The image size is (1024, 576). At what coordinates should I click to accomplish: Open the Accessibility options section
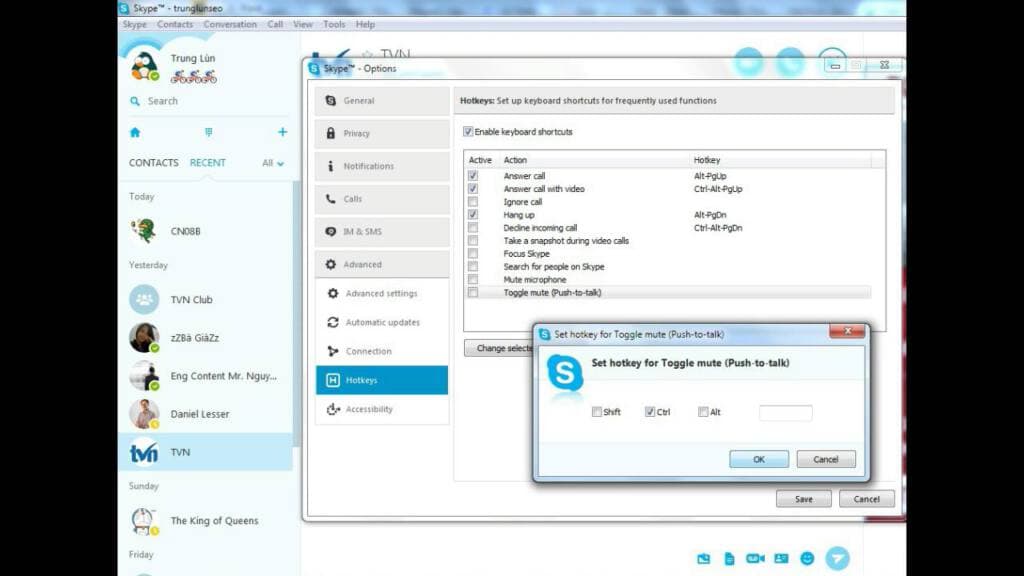pos(382,409)
